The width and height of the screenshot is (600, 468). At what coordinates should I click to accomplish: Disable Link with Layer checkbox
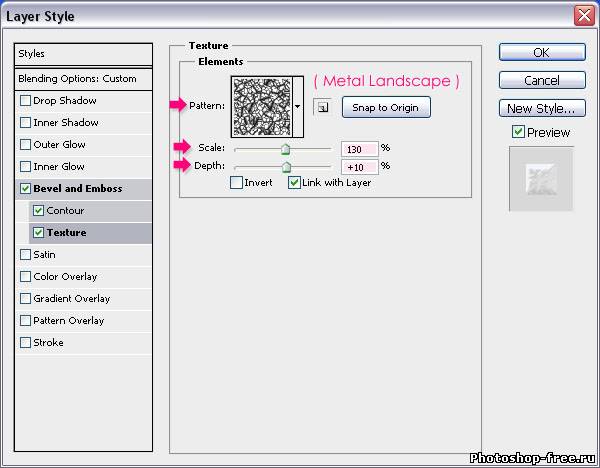pyautogui.click(x=294, y=183)
